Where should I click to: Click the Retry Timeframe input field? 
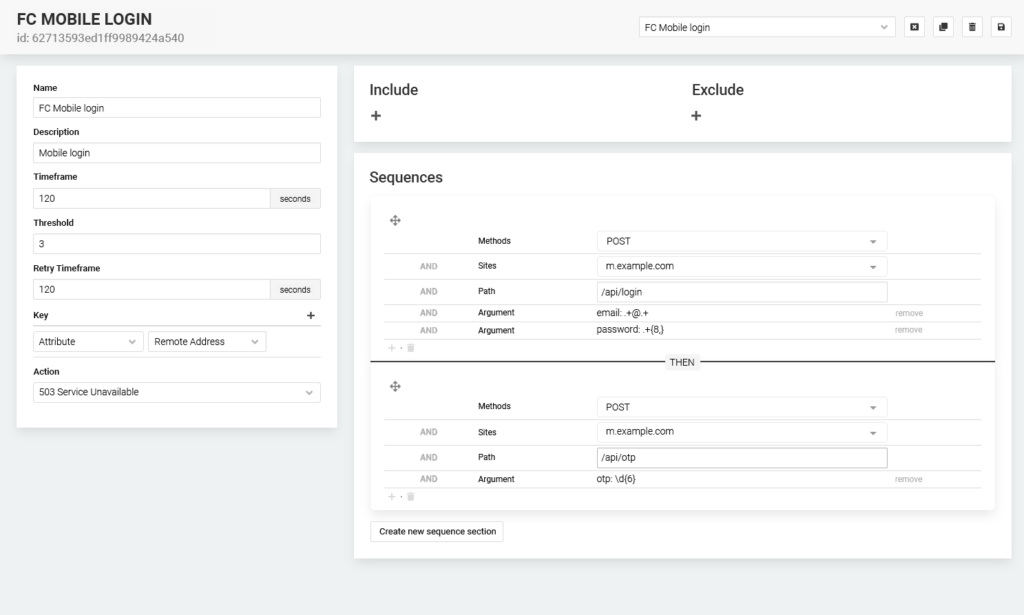152,289
